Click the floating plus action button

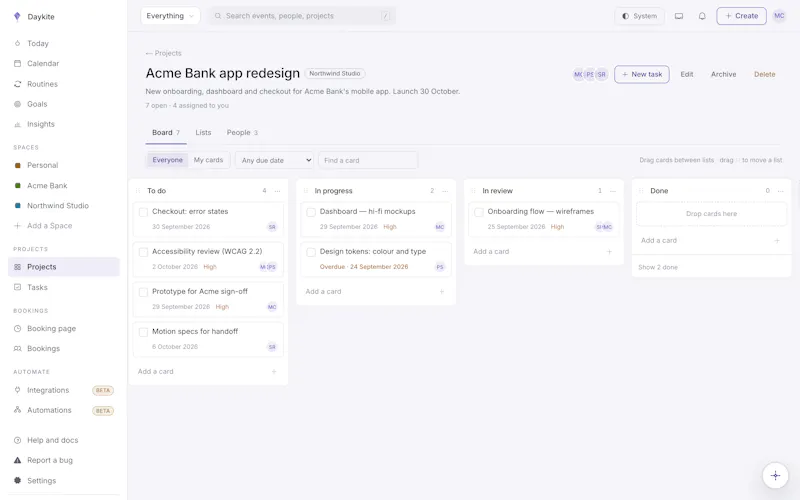pos(775,476)
